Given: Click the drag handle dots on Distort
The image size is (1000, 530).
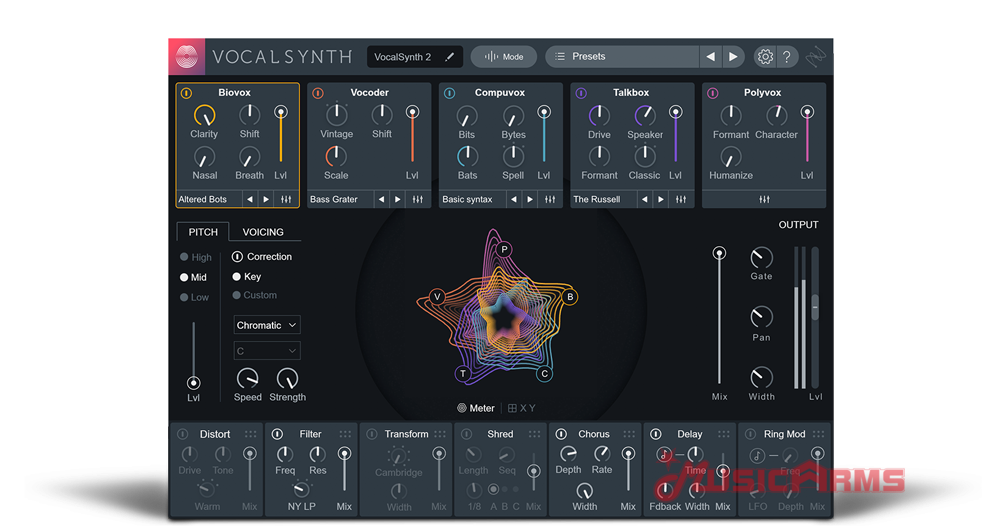Looking at the screenshot, I should click(250, 434).
